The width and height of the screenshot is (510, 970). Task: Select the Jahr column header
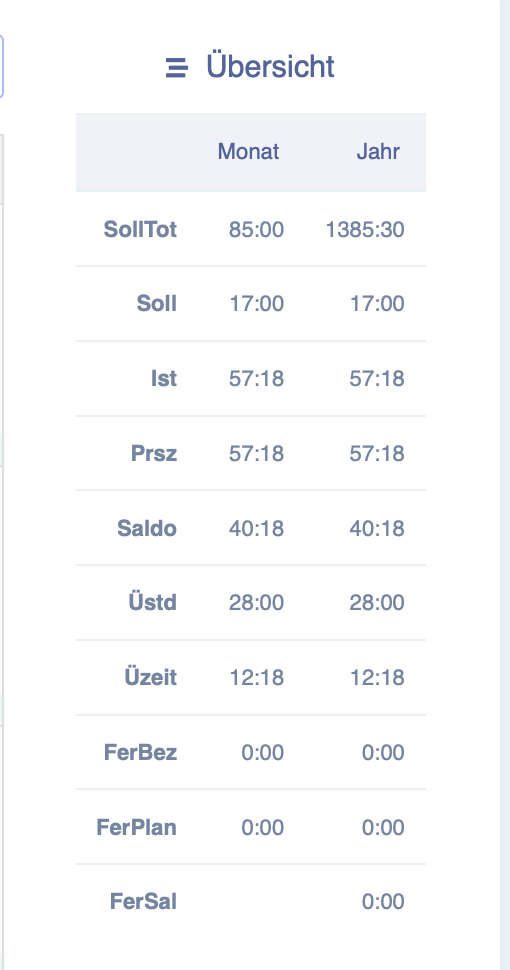(378, 152)
